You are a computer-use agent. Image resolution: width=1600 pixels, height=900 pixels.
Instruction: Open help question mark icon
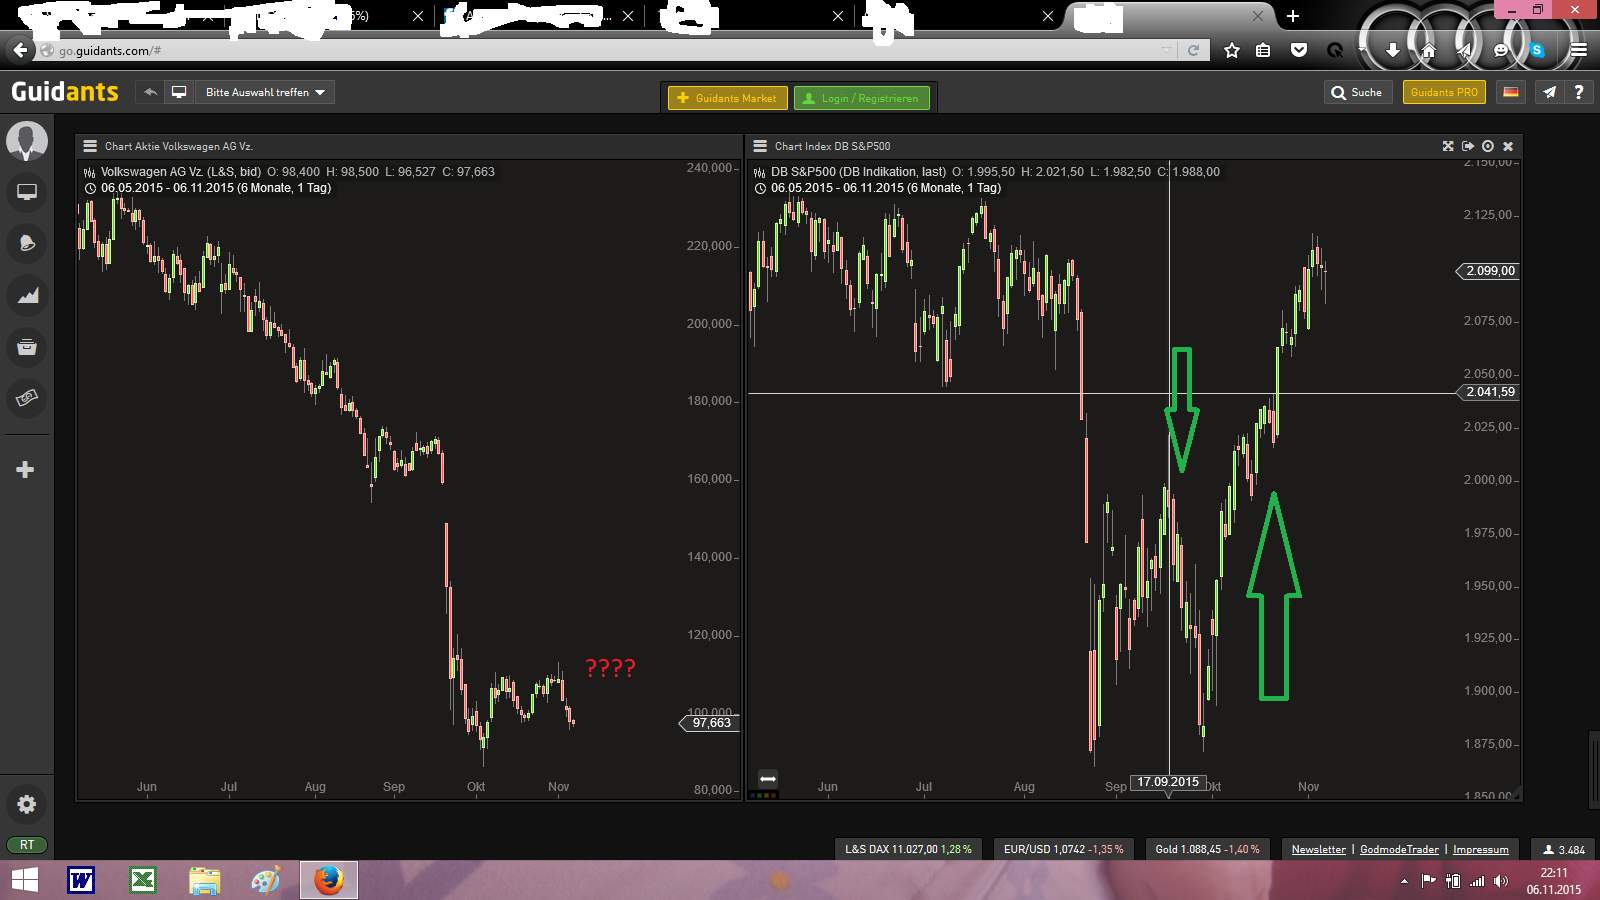1579,92
